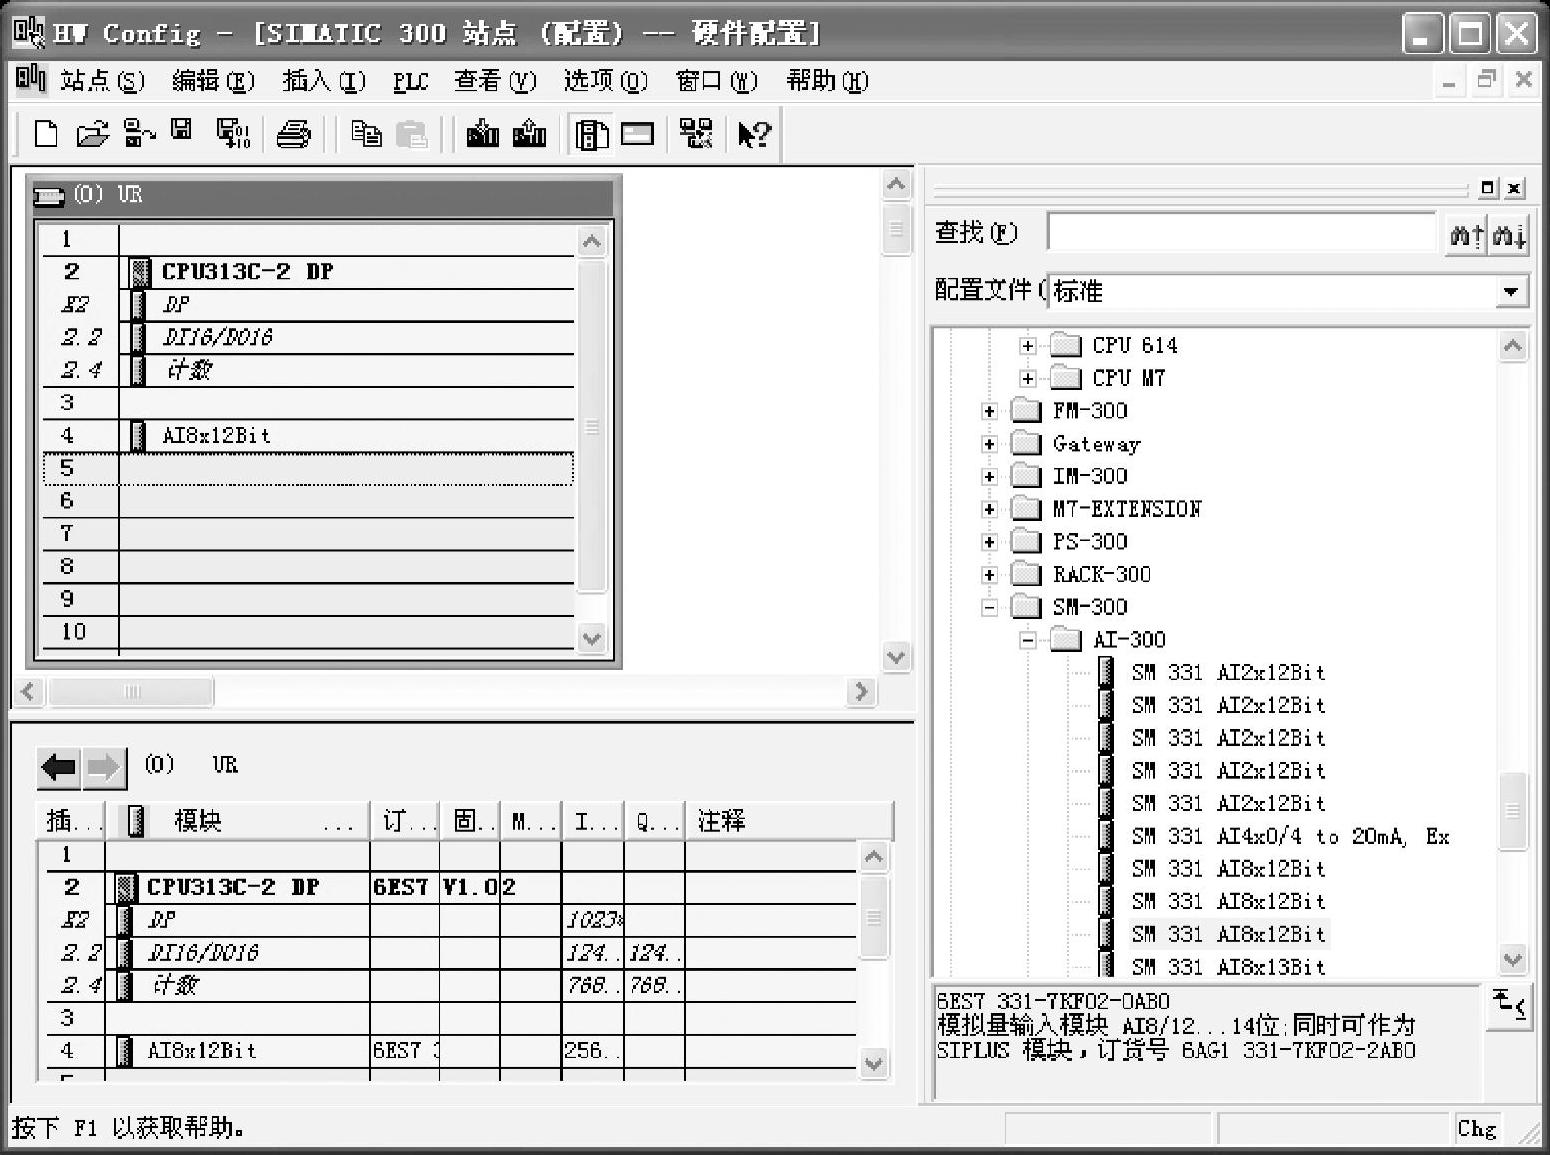1550x1155 pixels.
Task: Click the catalog pane dock button
Action: [x=1488, y=188]
